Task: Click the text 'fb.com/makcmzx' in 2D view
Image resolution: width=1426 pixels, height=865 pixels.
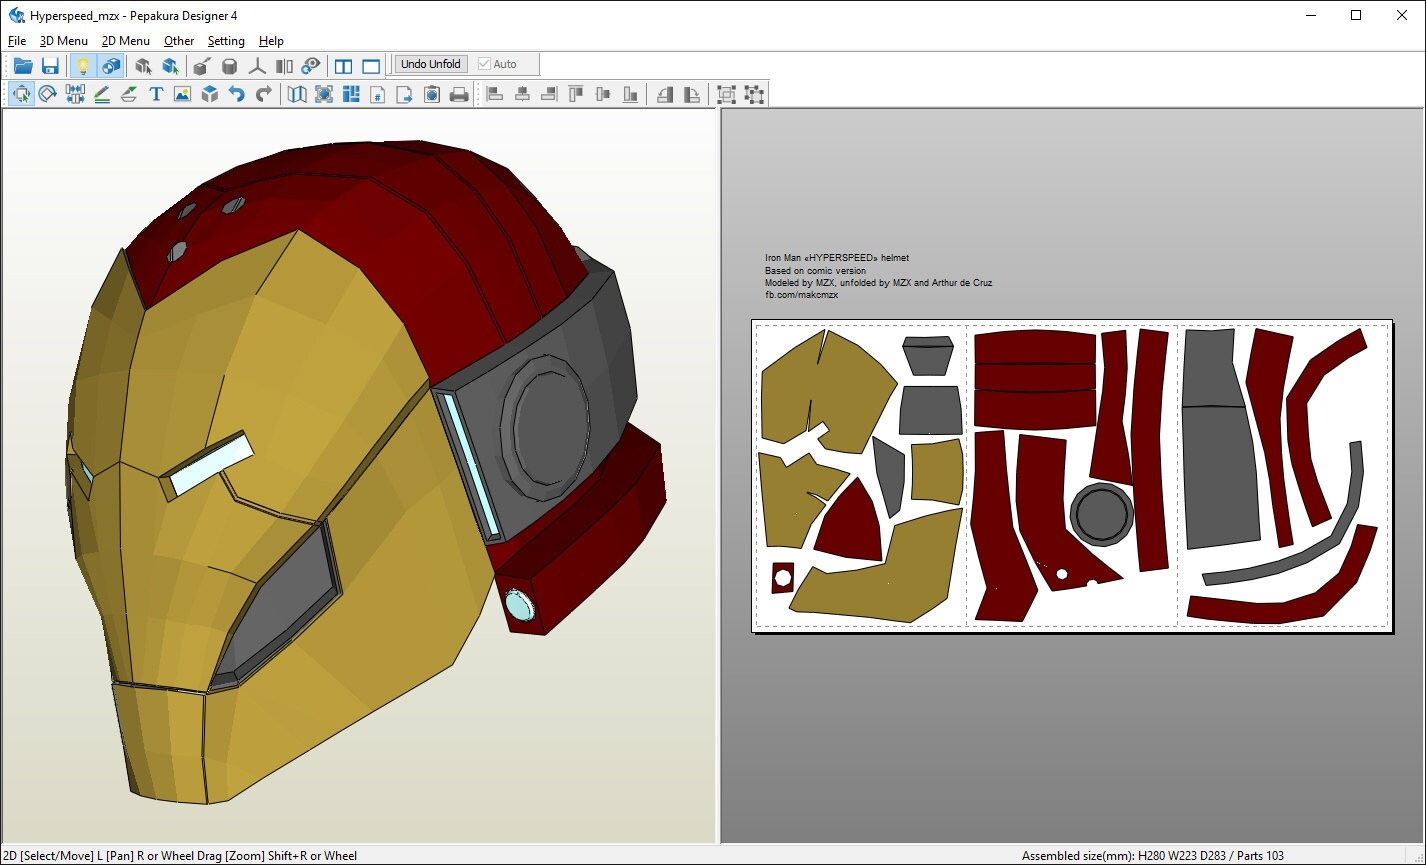Action: pos(801,295)
